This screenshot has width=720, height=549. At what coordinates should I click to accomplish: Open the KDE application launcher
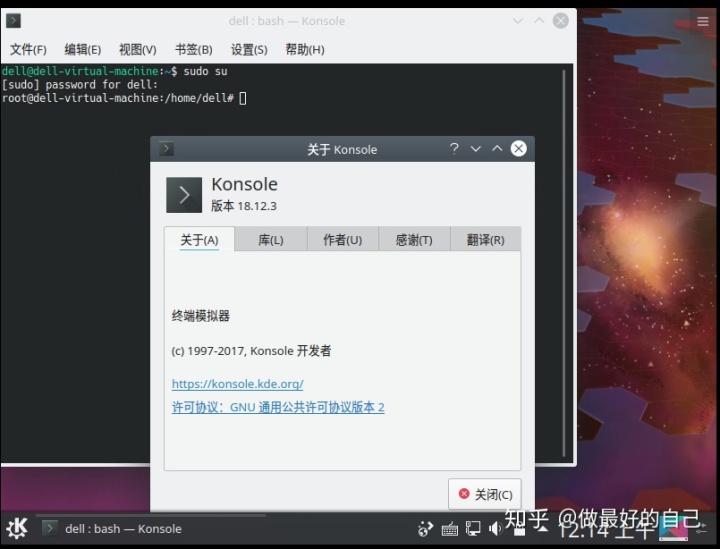click(x=17, y=528)
